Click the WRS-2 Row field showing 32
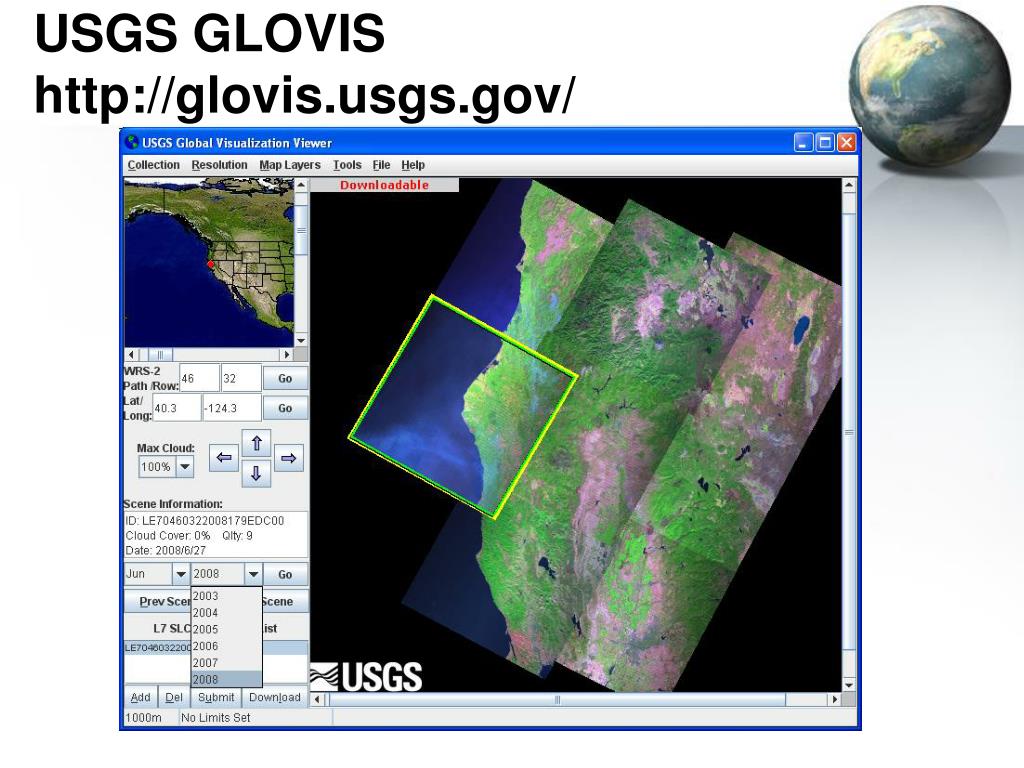The image size is (1024, 768). (241, 378)
